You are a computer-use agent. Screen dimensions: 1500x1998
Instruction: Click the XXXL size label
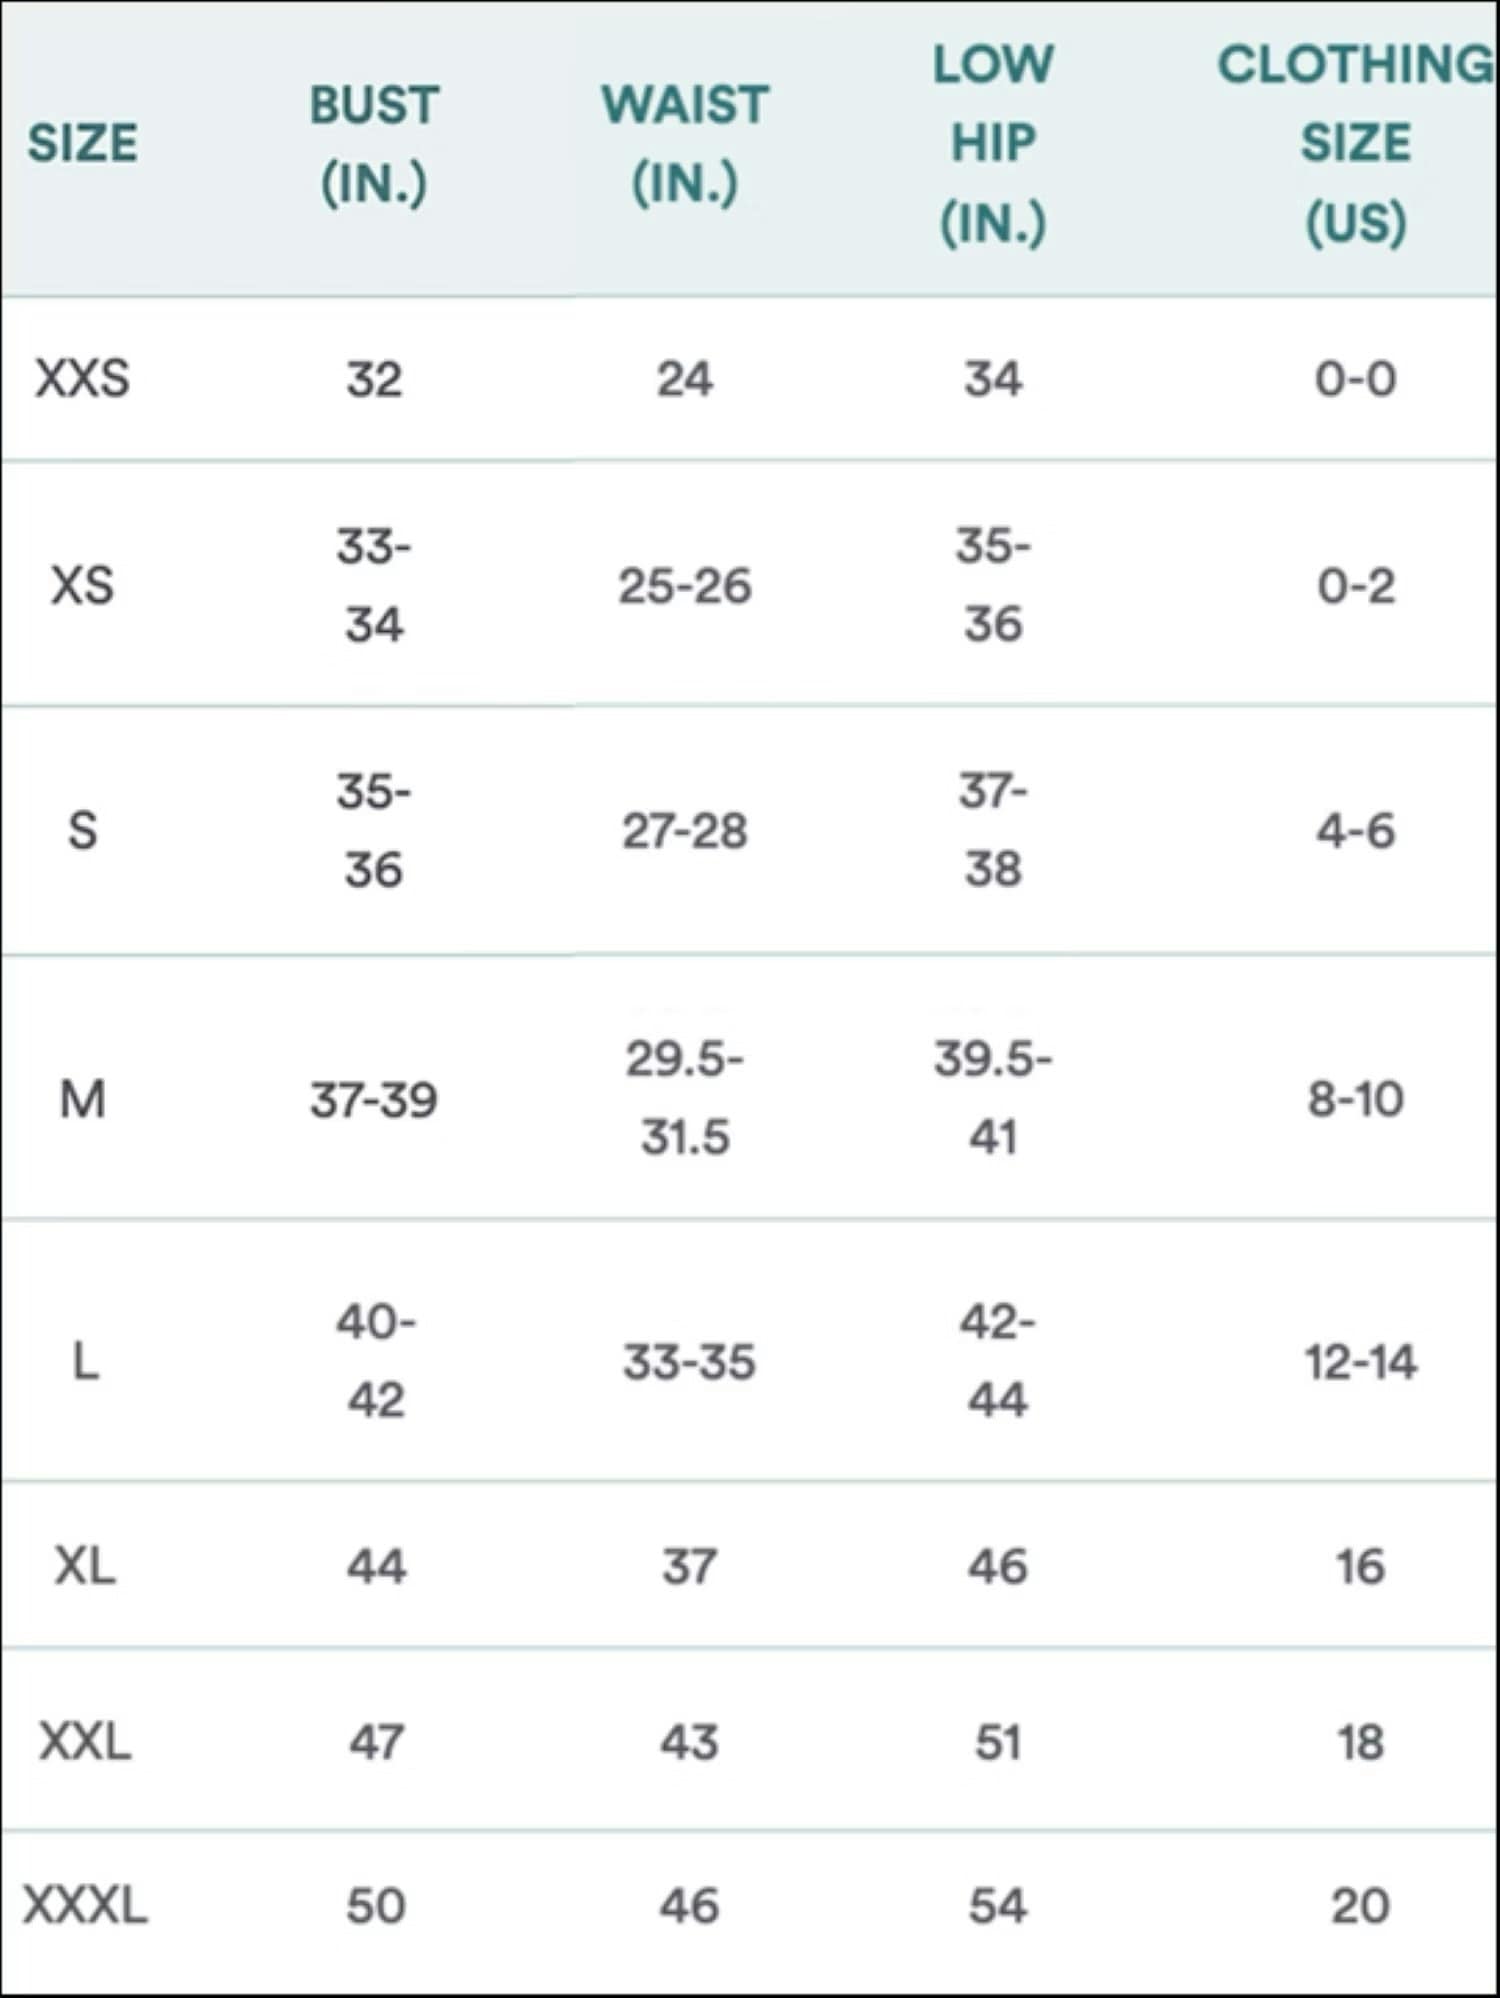[85, 1905]
